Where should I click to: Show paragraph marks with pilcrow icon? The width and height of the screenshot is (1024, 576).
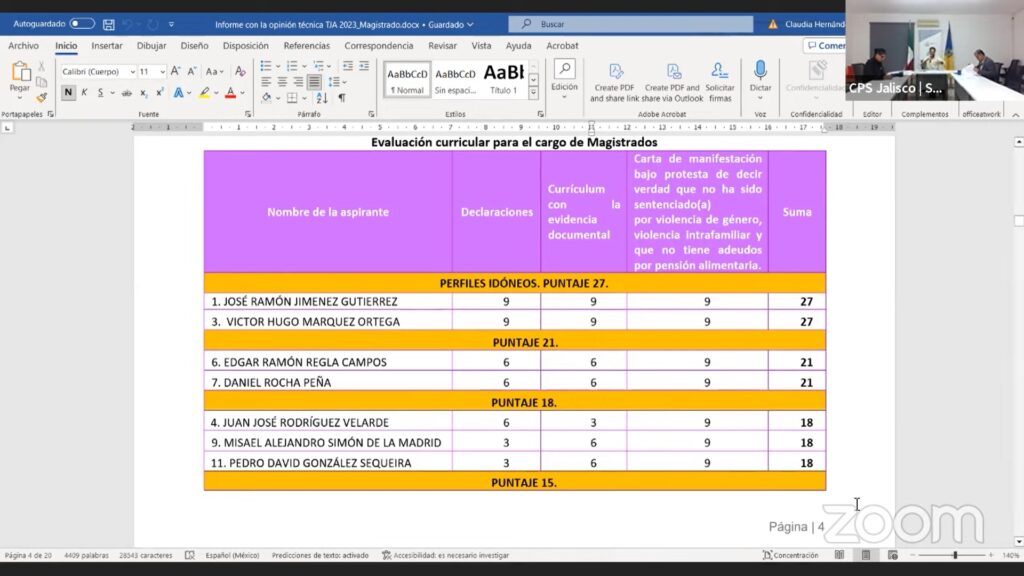tap(341, 98)
